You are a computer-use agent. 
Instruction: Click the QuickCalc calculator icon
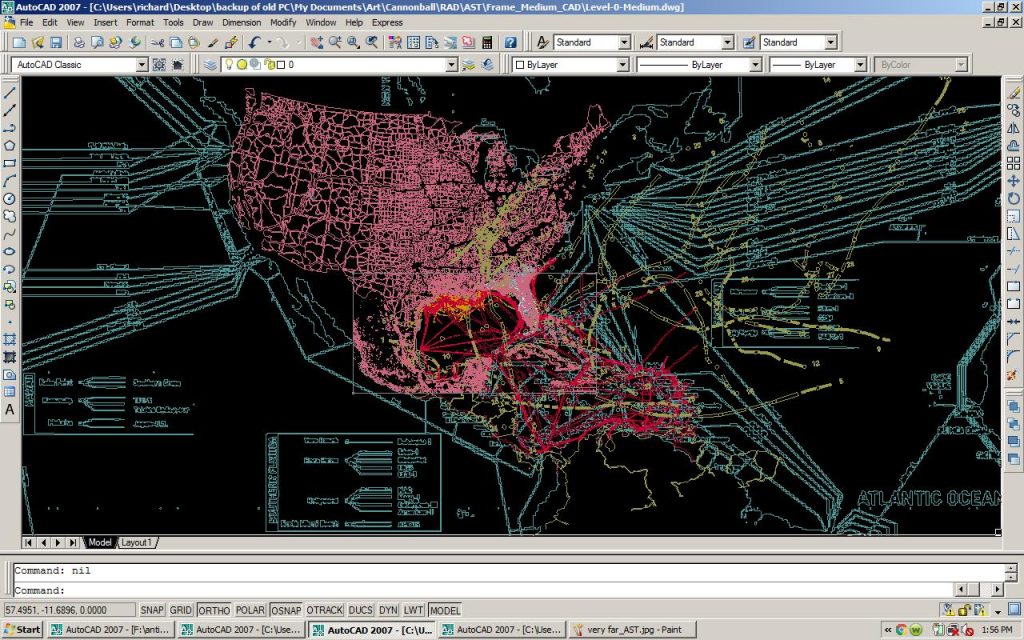[487, 42]
